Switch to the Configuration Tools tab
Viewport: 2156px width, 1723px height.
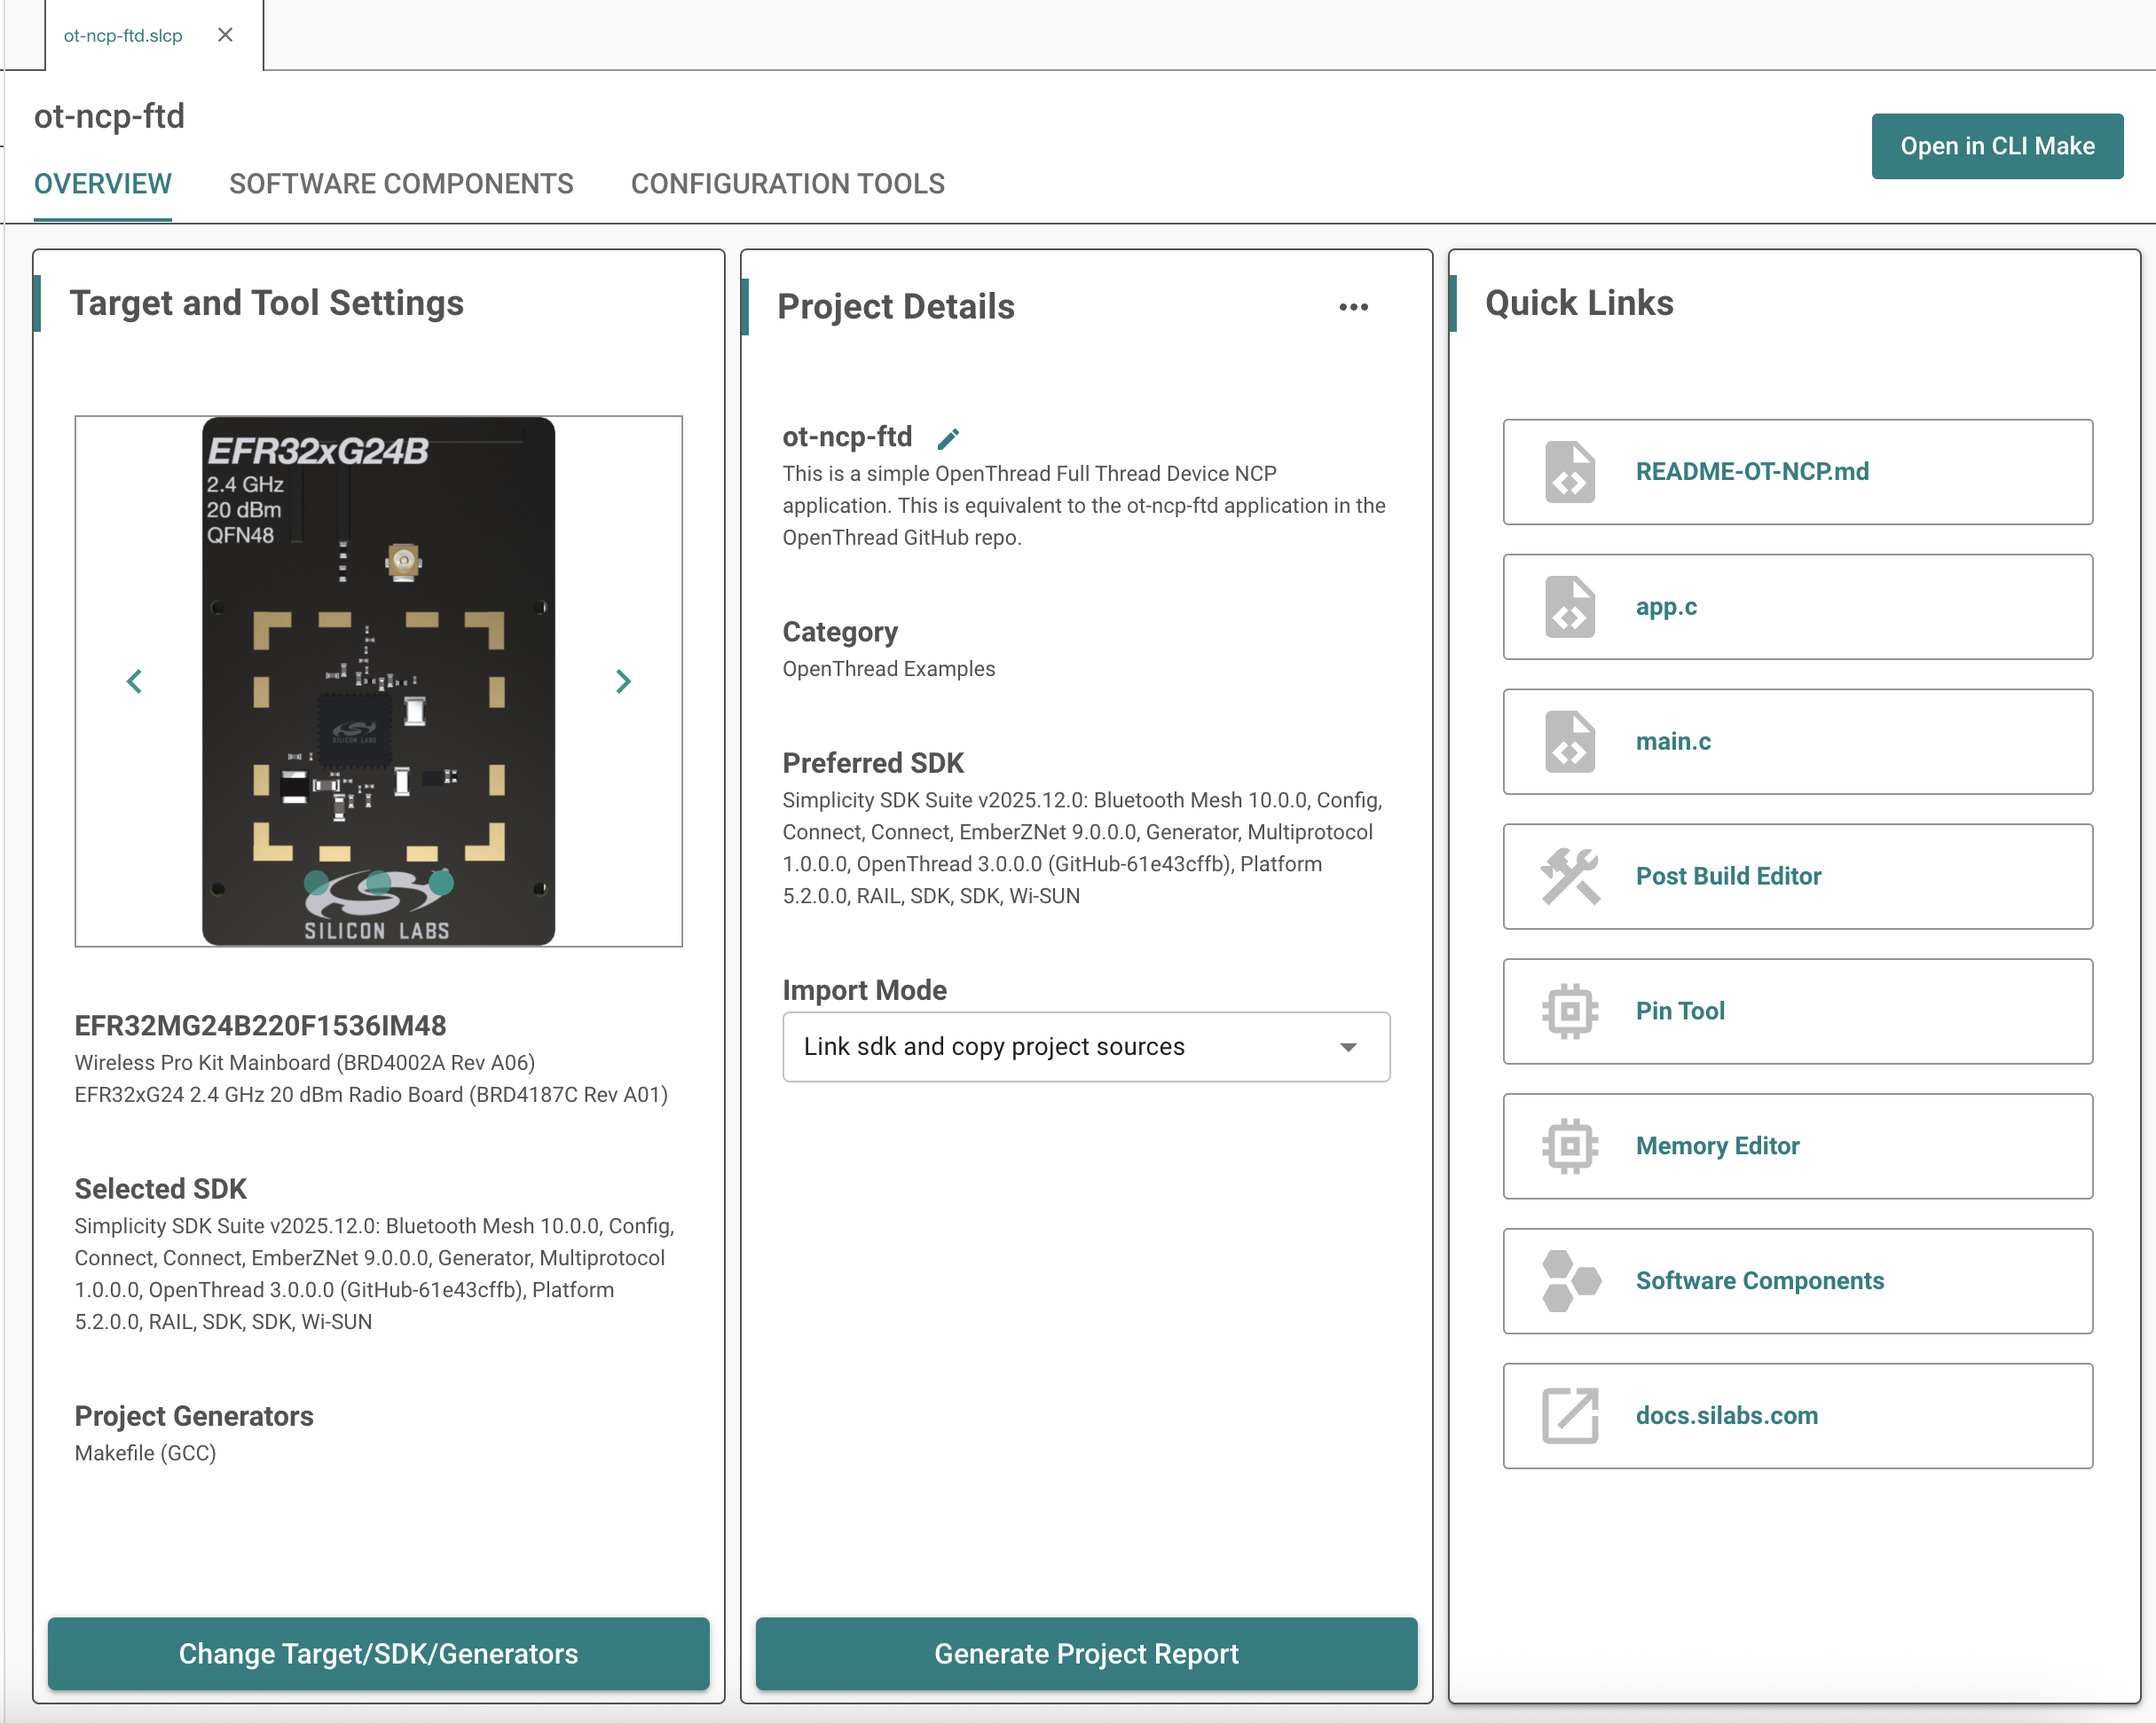click(787, 184)
